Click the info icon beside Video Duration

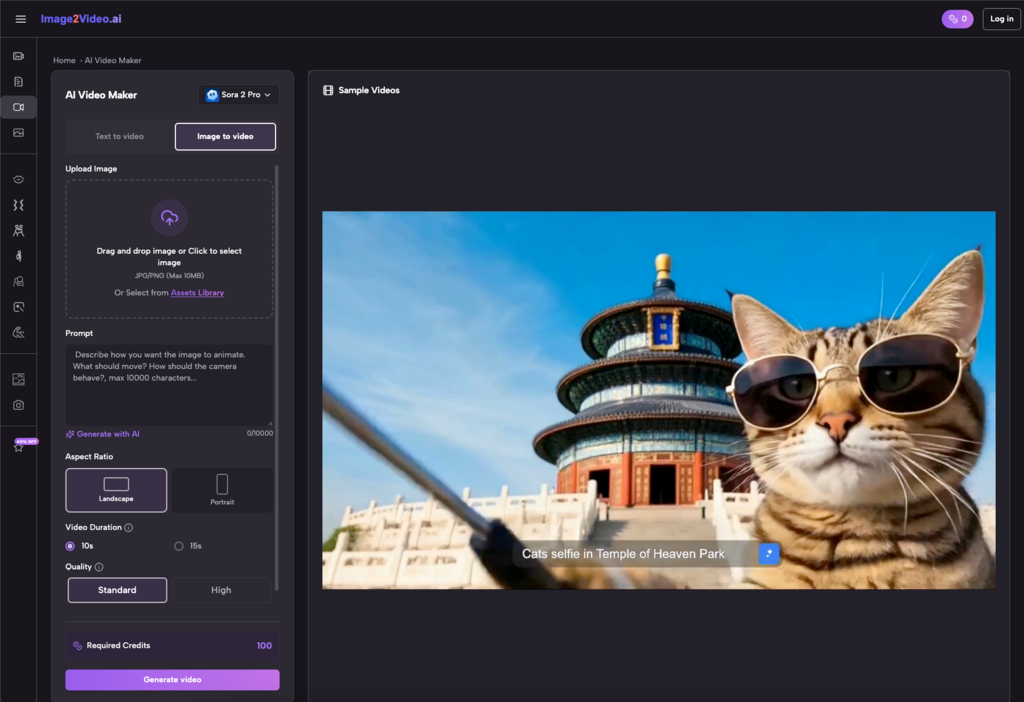tap(129, 528)
